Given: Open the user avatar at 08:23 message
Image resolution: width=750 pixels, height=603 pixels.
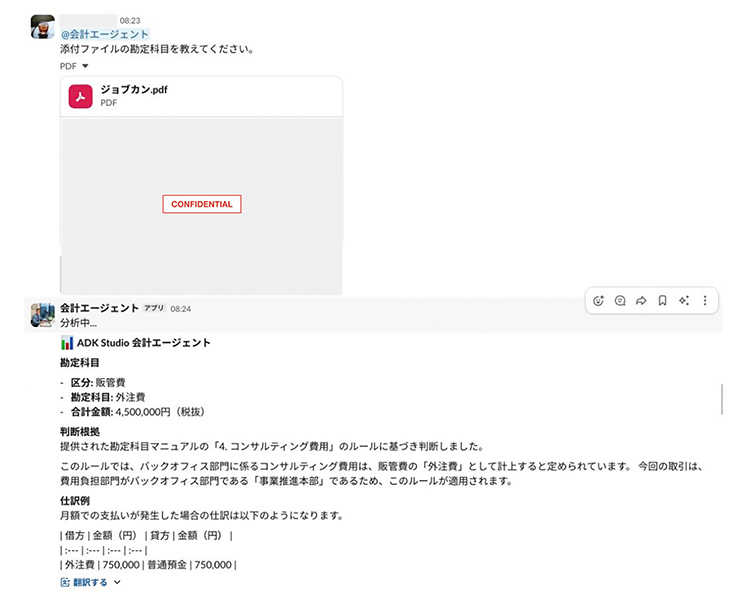Looking at the screenshot, I should pos(43,27).
